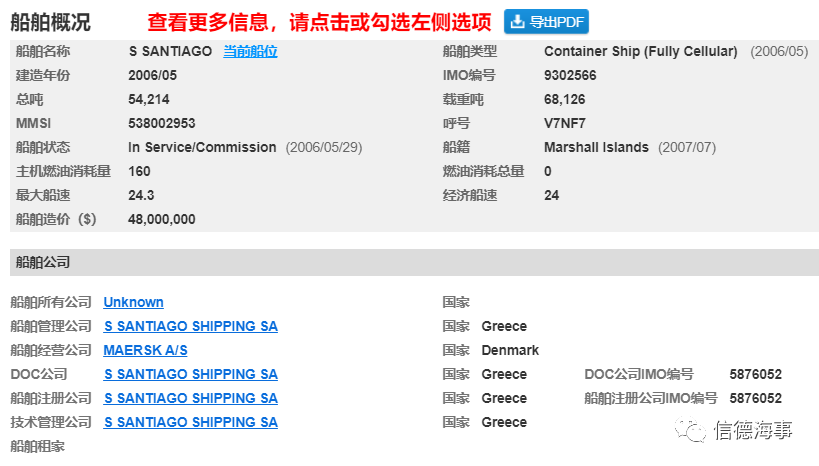Click the 导出PDF export button

[546, 22]
